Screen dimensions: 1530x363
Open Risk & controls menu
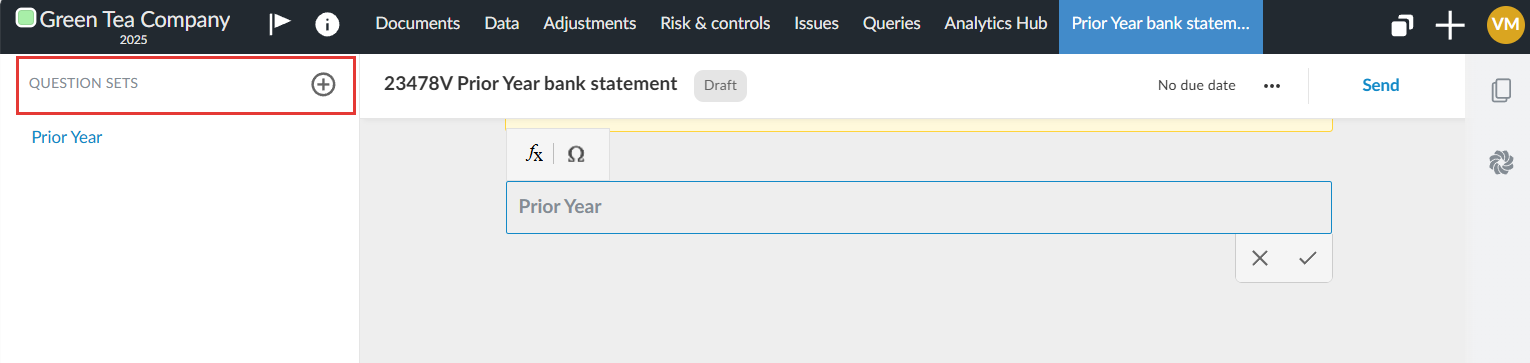click(x=715, y=23)
